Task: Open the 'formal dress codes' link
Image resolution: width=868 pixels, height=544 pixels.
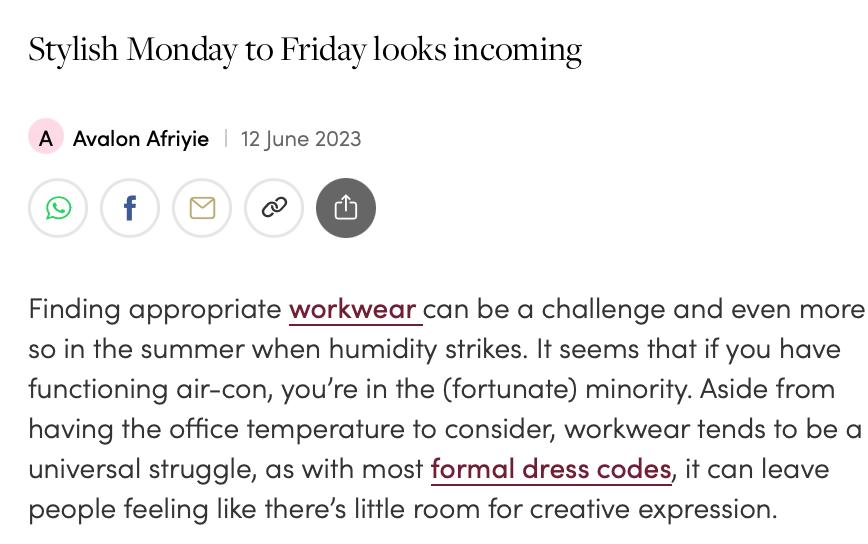Action: pyautogui.click(x=551, y=468)
